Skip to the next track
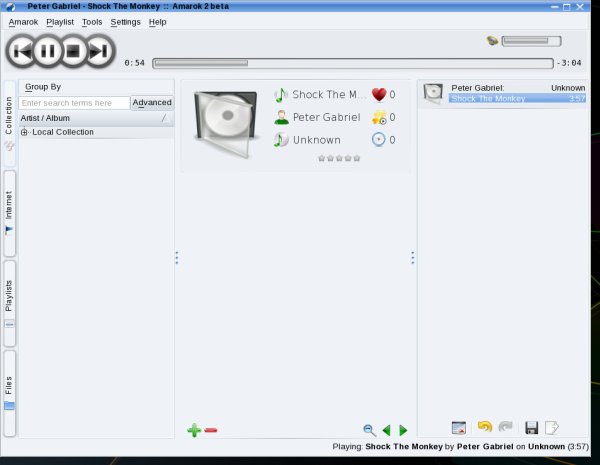 [x=99, y=51]
